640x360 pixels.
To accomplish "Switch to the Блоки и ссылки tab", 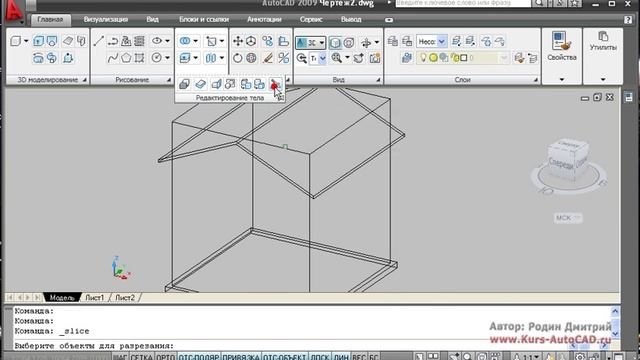I will click(204, 19).
